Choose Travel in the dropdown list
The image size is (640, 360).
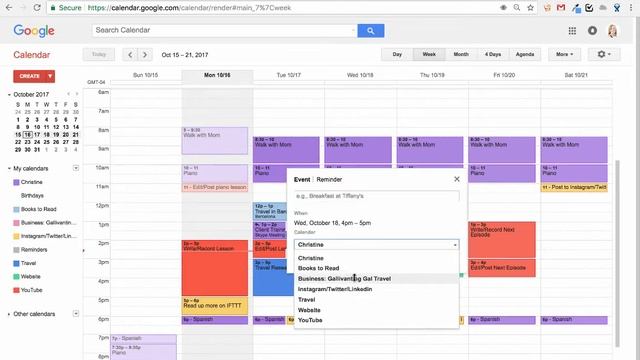(376, 300)
